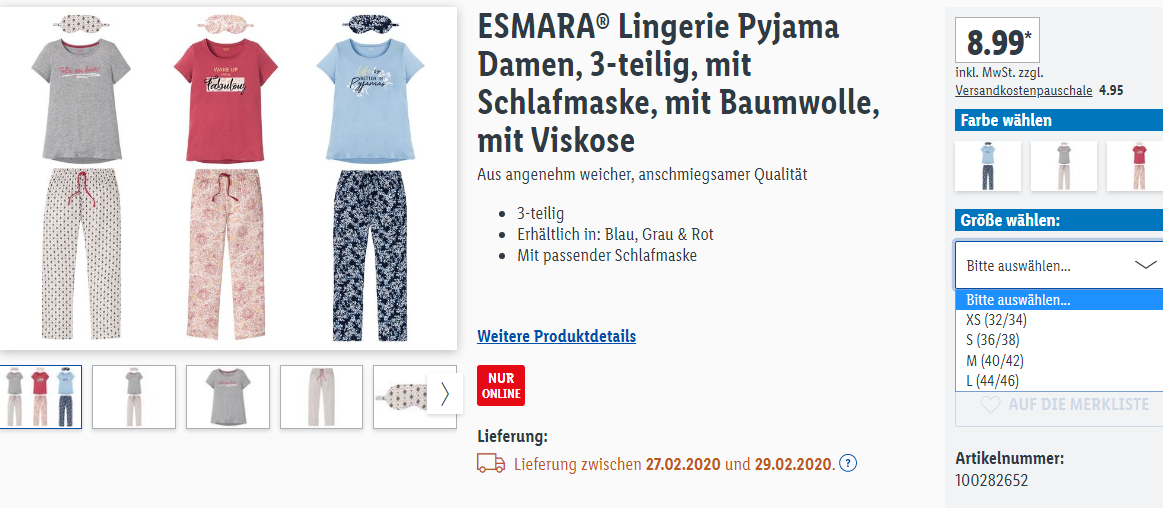View the three-pyjama overview thumbnail
Screen dimensions: 1163x508
point(41,397)
